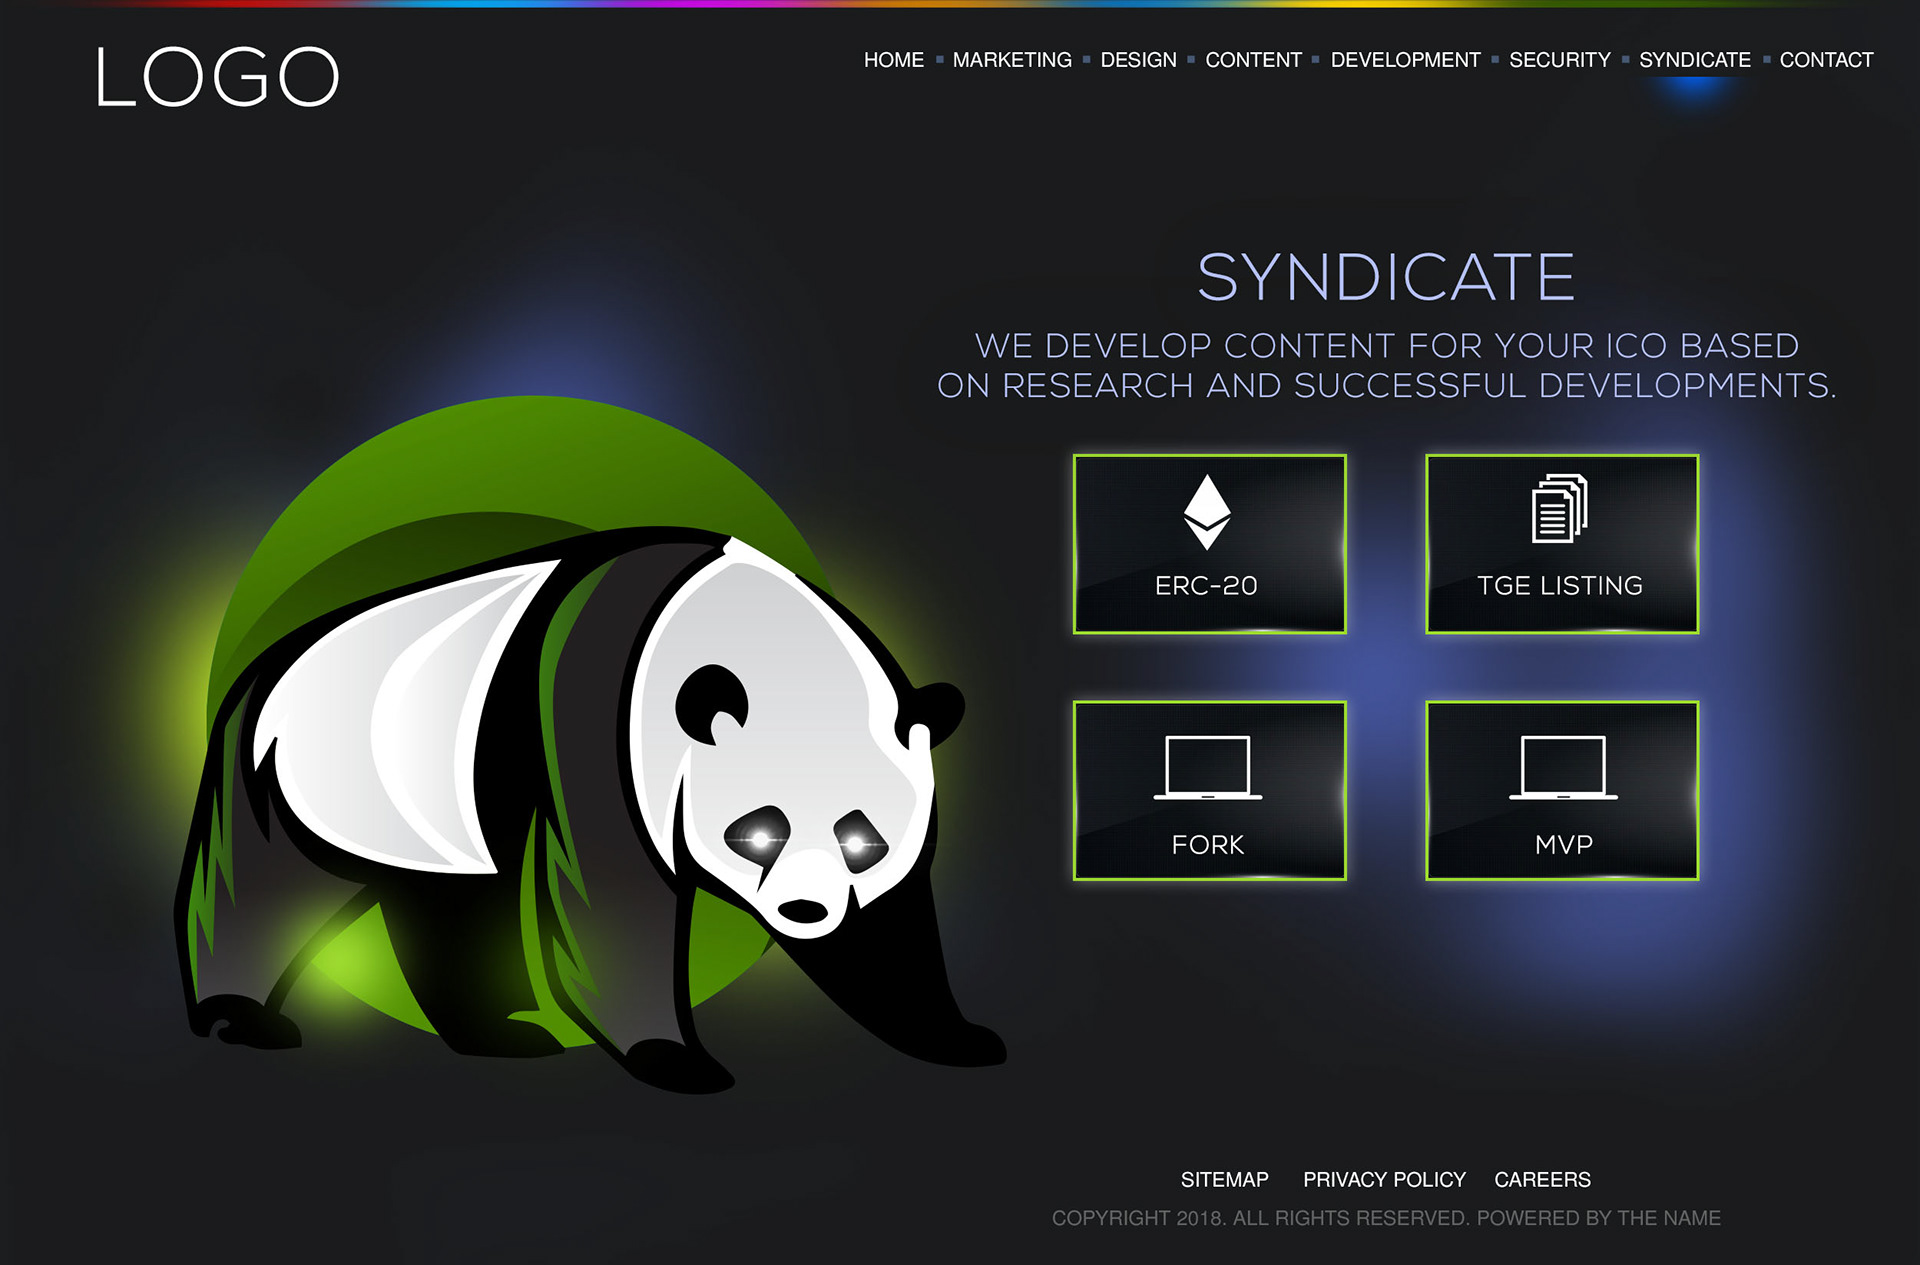Click the stacked documents icon
Viewport: 1920px width, 1265px height.
1559,509
